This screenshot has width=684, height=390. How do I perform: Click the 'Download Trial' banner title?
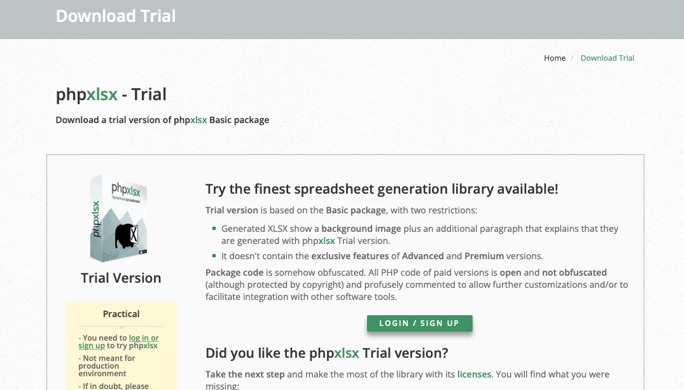[x=116, y=16]
